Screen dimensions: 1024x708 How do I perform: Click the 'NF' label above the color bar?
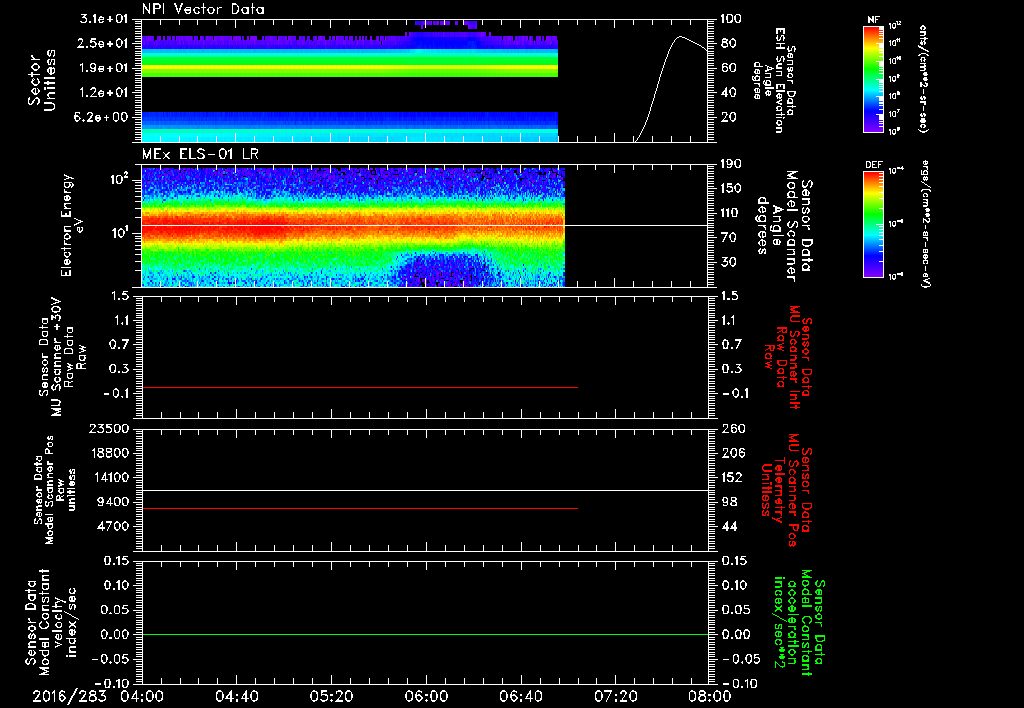pos(873,20)
